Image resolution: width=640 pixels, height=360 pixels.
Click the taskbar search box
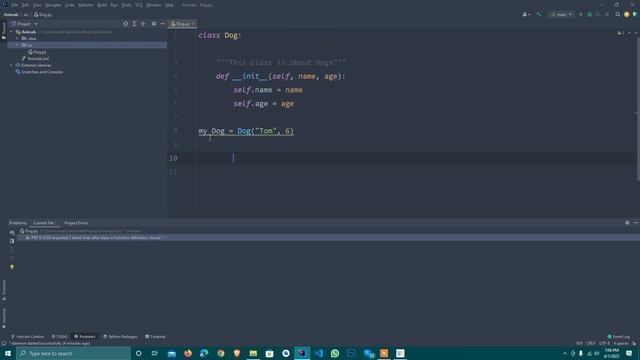coord(73,353)
